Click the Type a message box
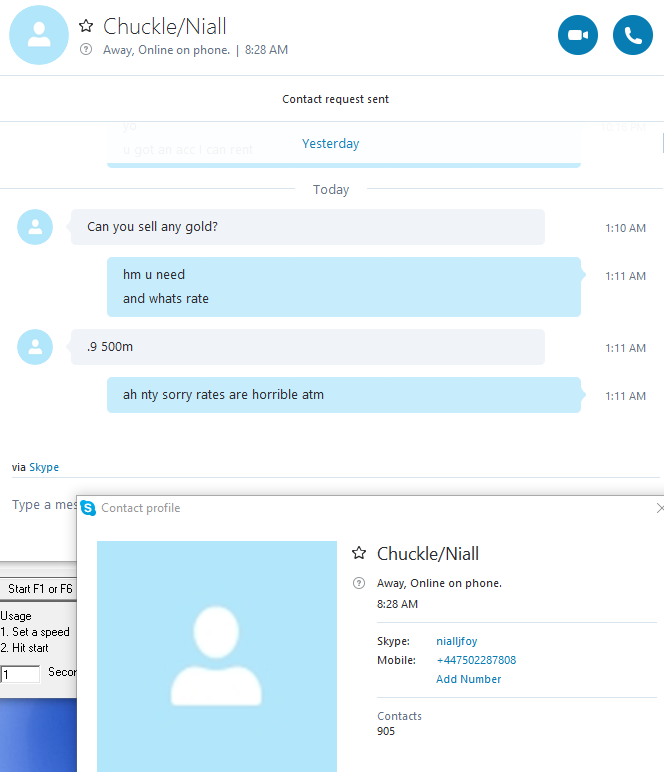The image size is (664, 772). [43, 505]
